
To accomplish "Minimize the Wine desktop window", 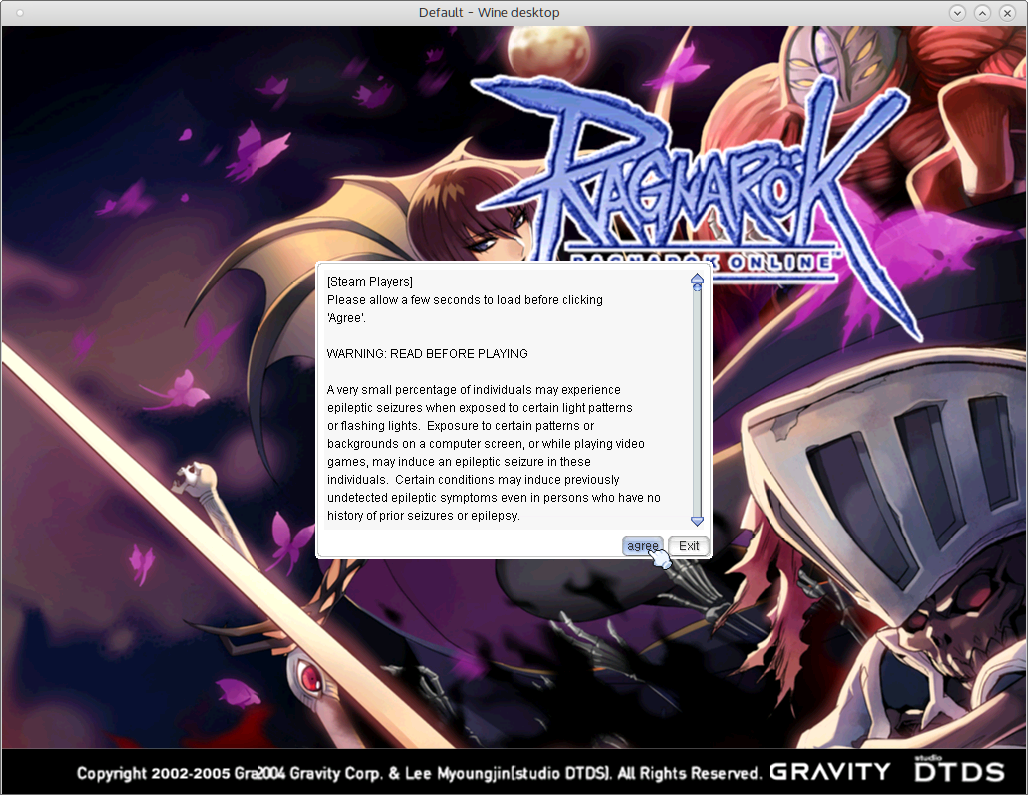I will (957, 12).
